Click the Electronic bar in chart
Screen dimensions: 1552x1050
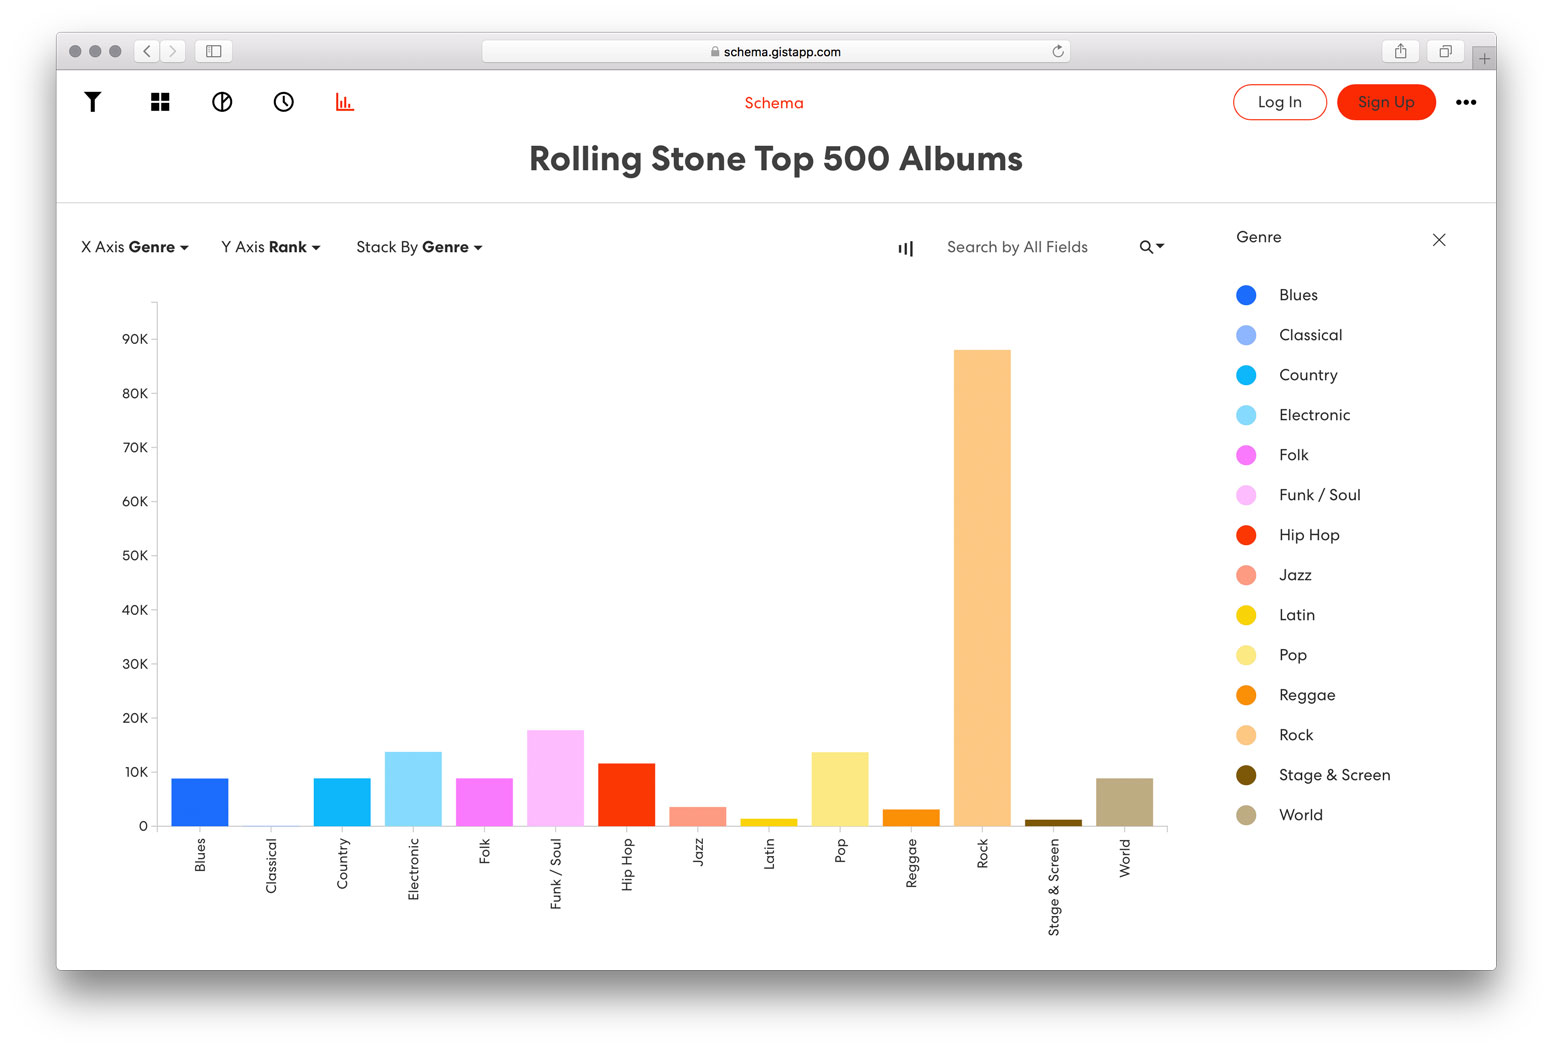click(x=413, y=789)
